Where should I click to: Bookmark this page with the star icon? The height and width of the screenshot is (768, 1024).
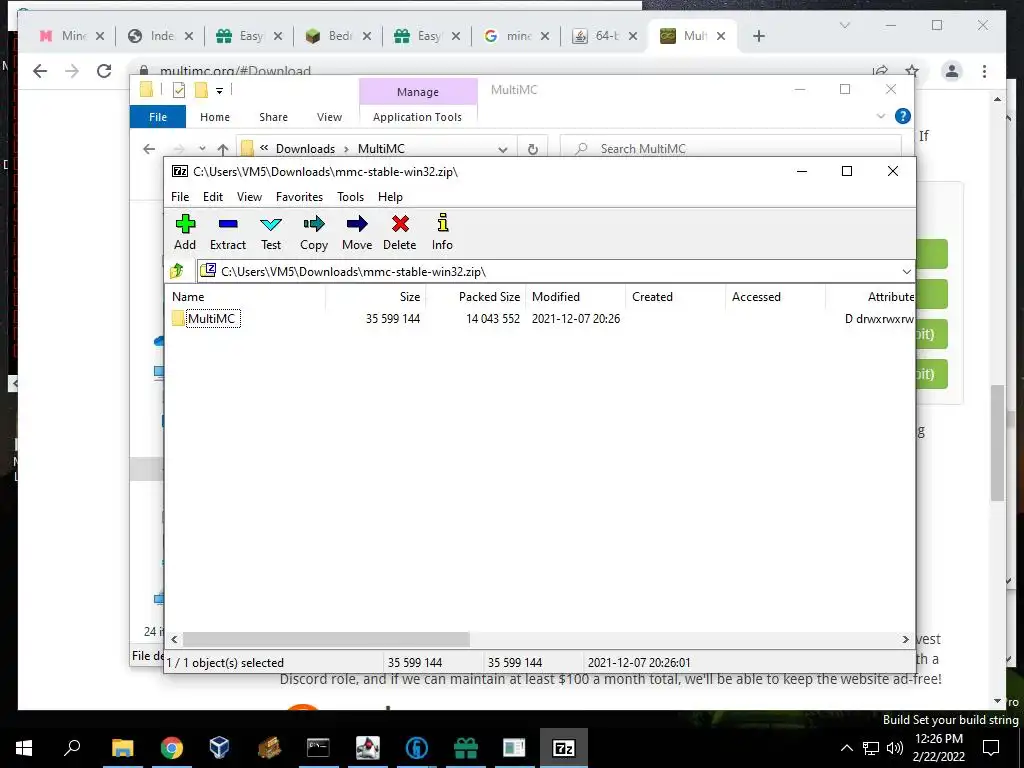pos(912,71)
